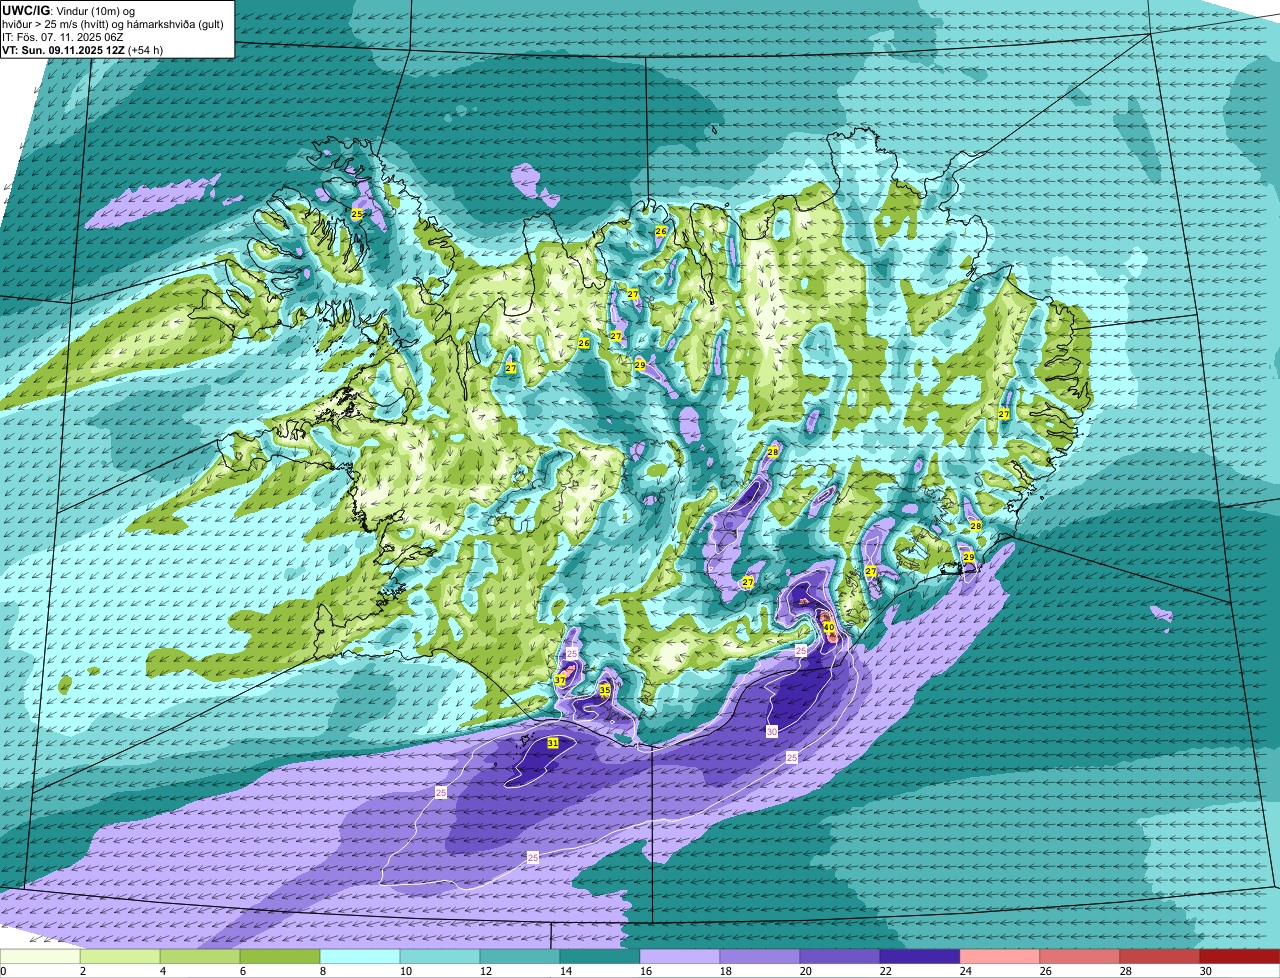
Task: Click the white contour label "30"
Action: 772,732
